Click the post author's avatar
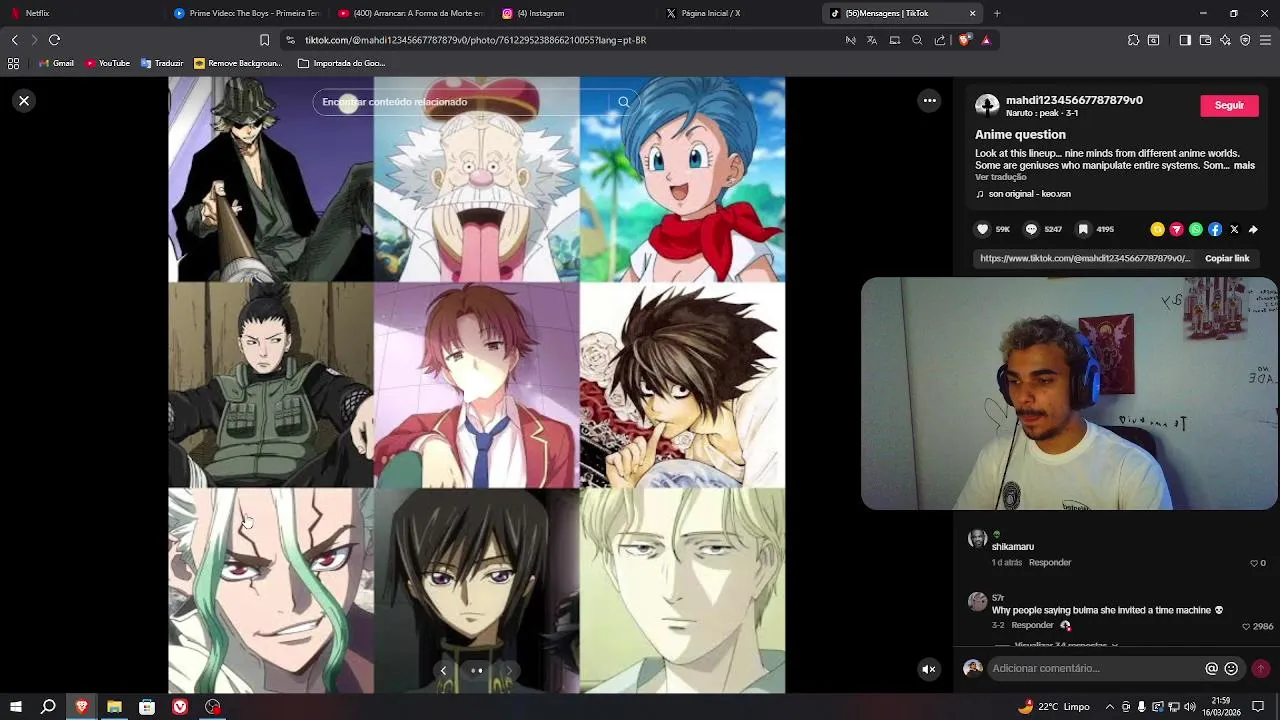The height and width of the screenshot is (720, 1280). coord(987,105)
